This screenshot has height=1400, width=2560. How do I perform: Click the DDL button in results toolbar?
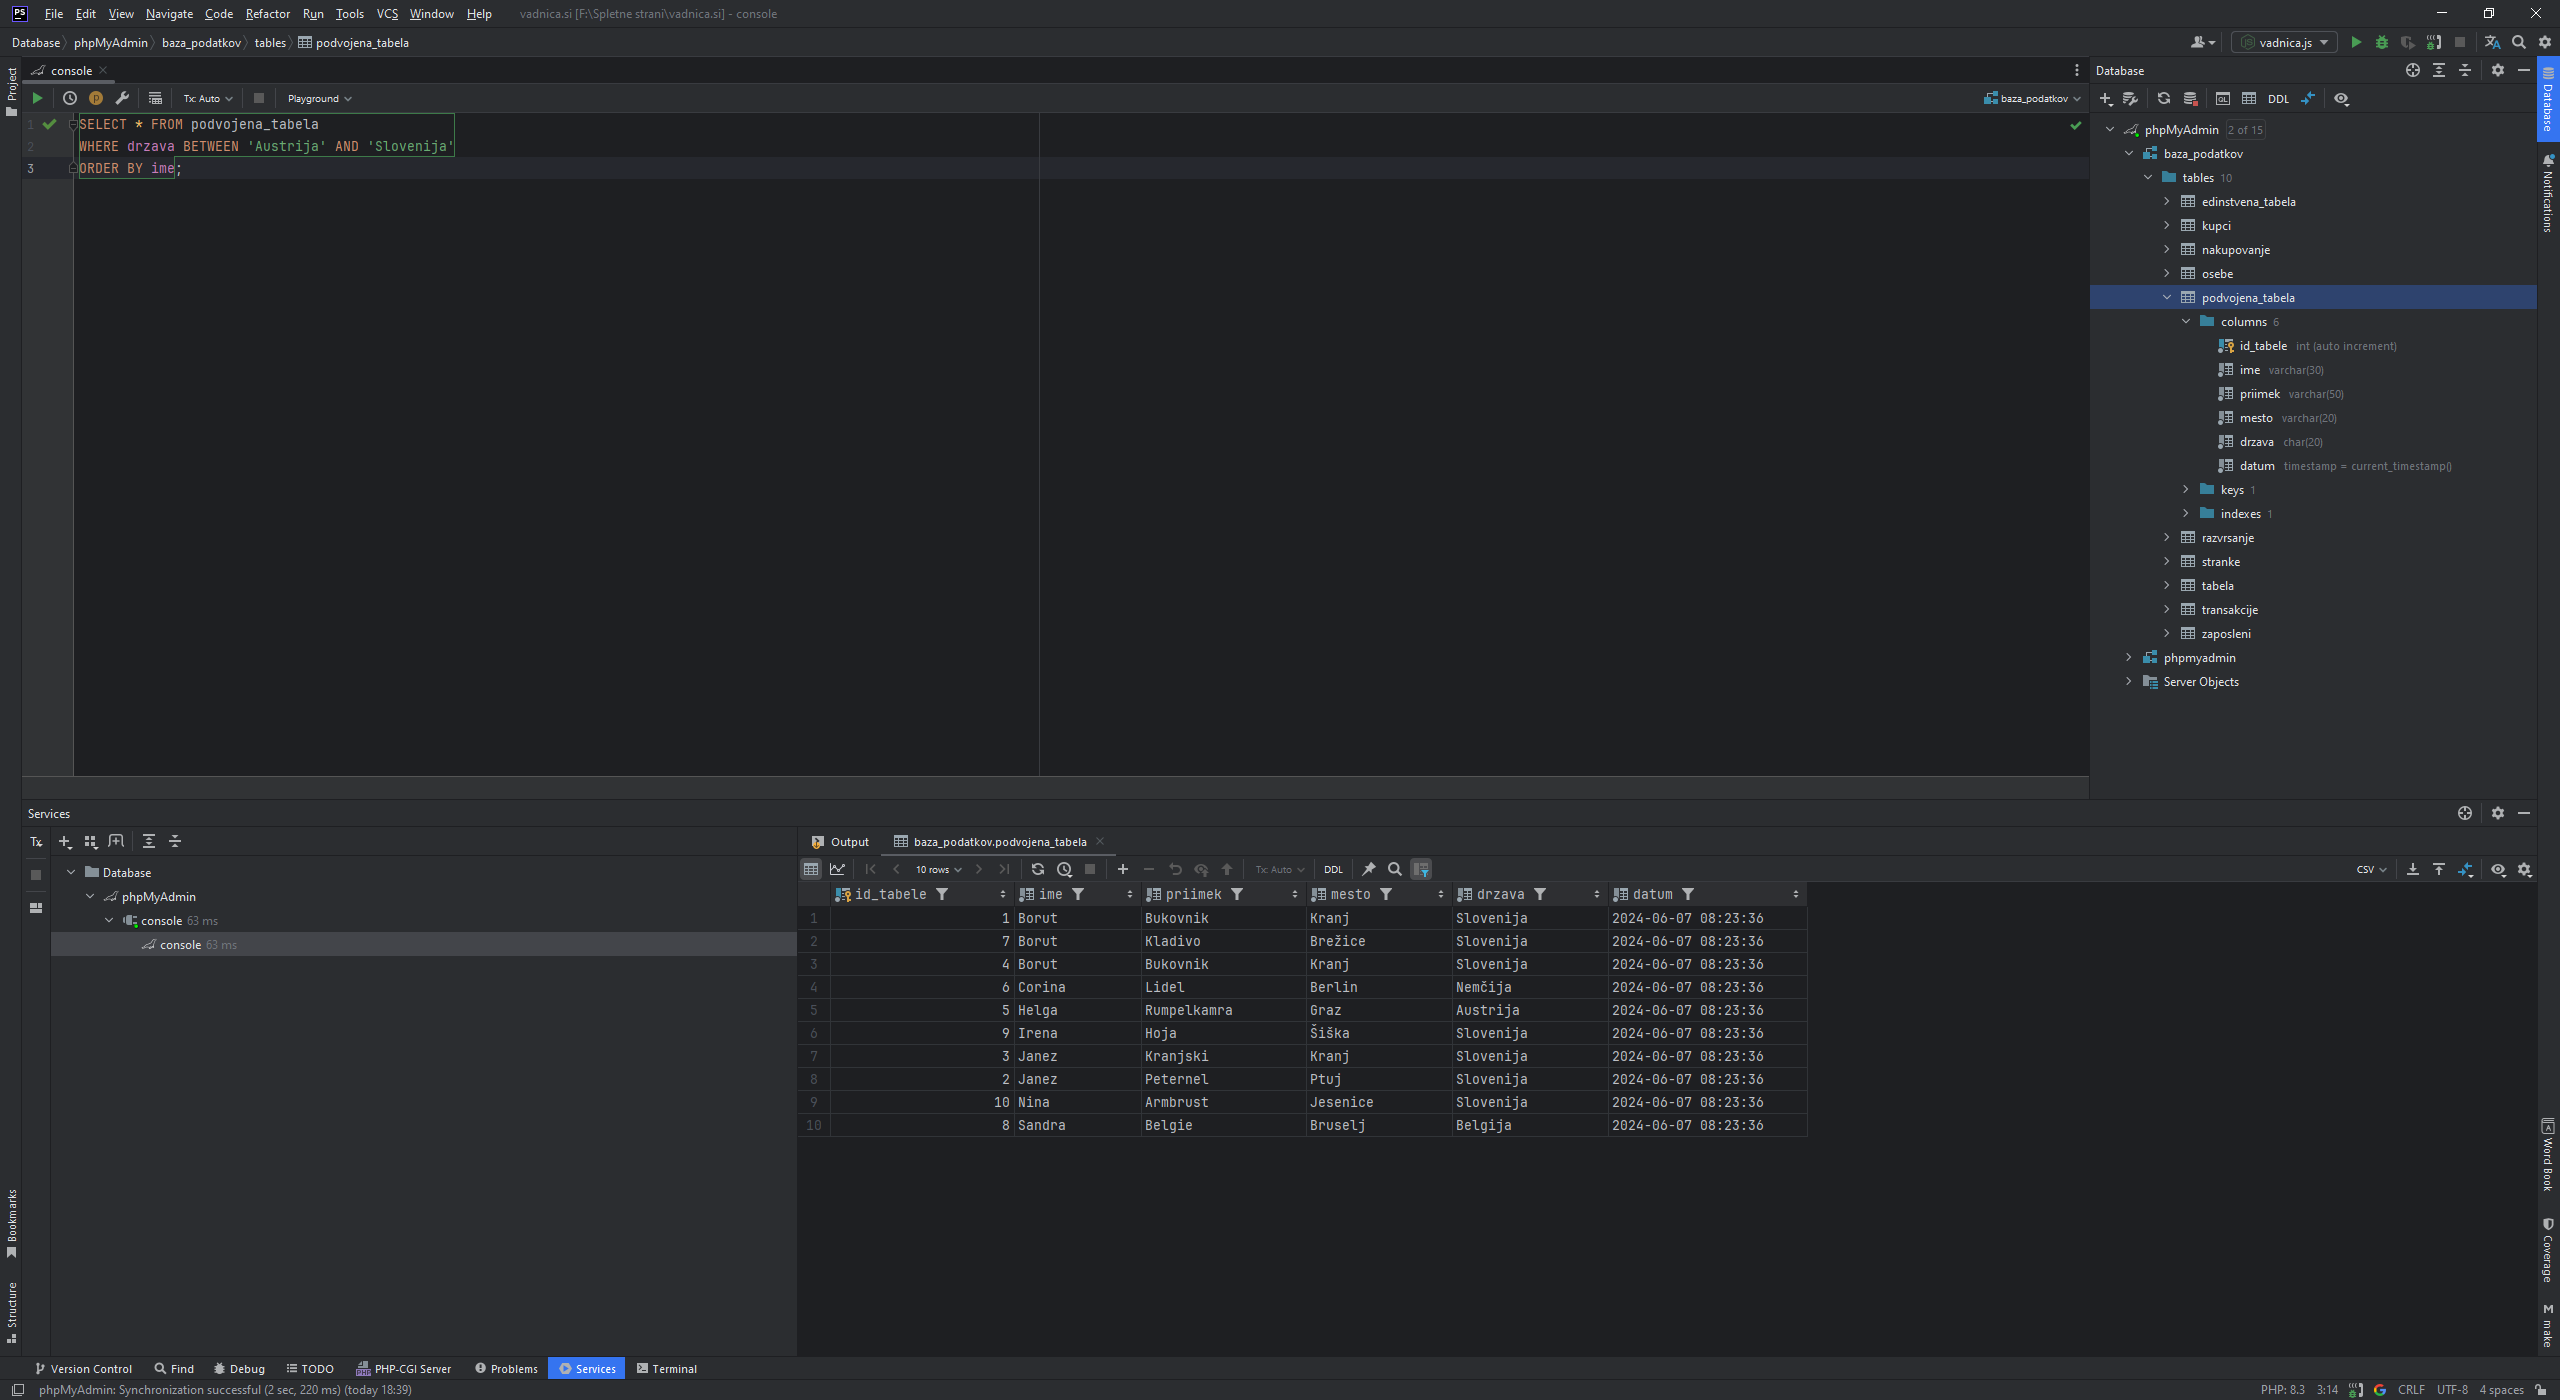[x=1333, y=869]
